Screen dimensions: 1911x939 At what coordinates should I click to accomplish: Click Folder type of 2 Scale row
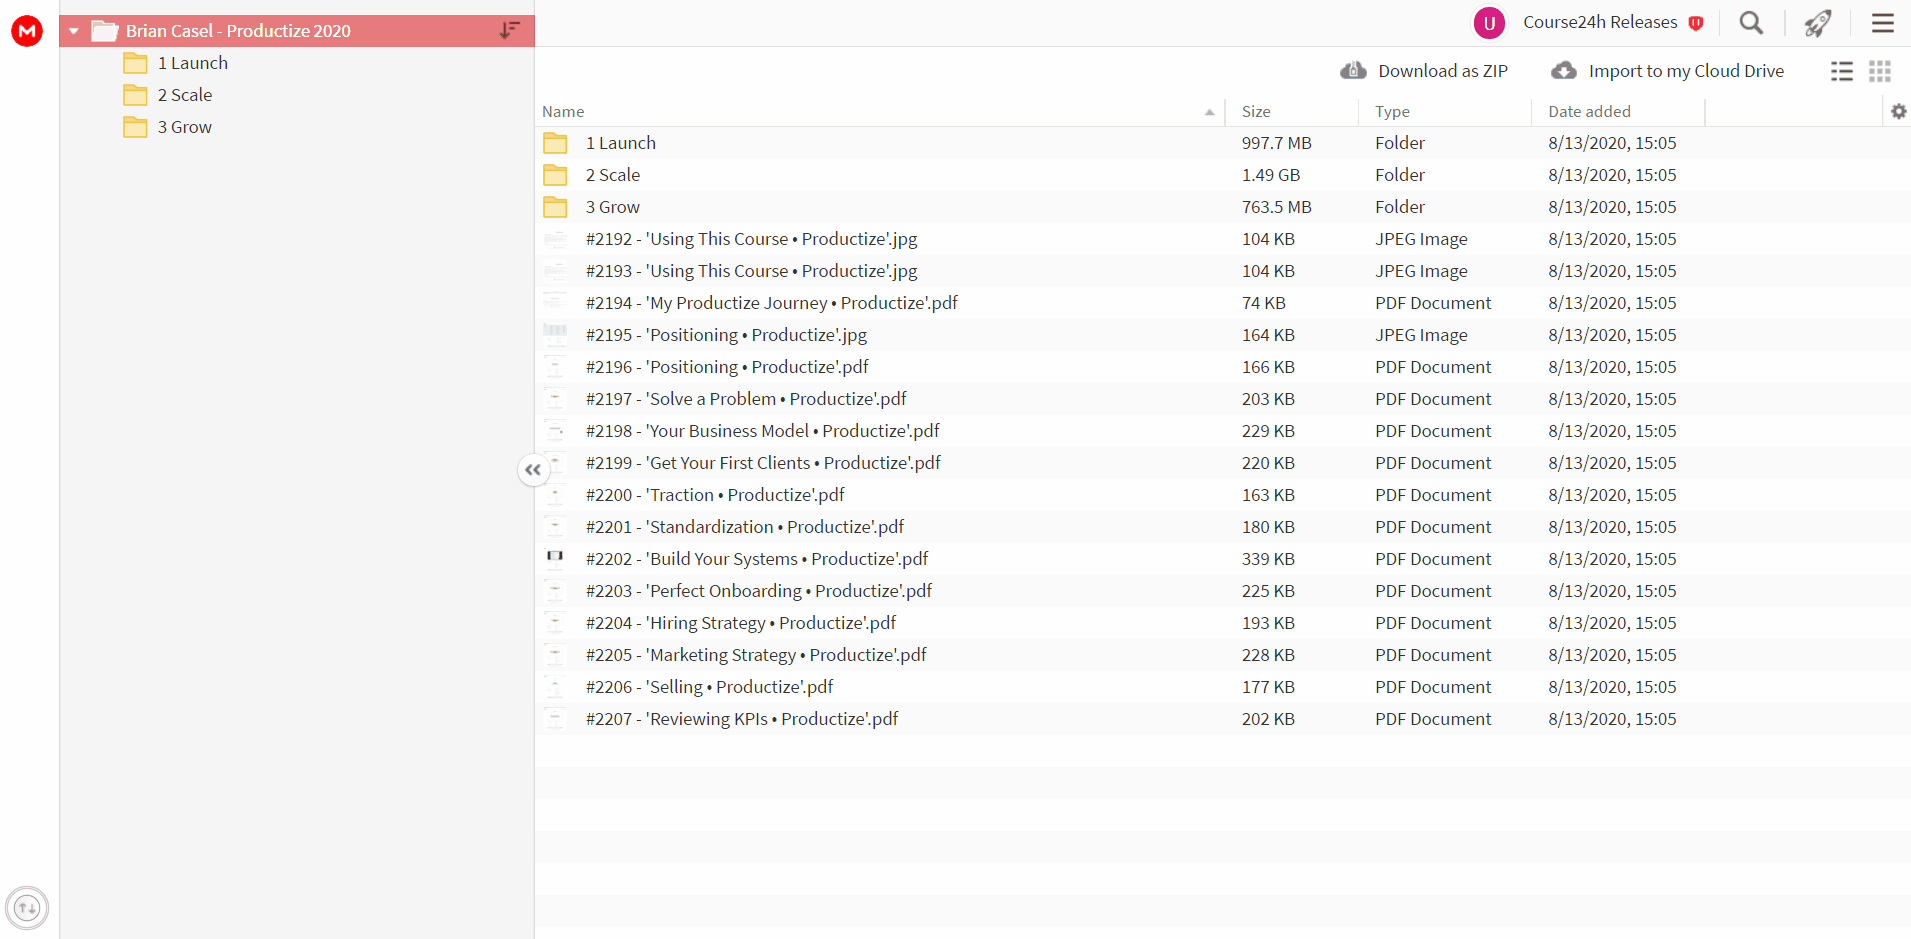(1400, 175)
